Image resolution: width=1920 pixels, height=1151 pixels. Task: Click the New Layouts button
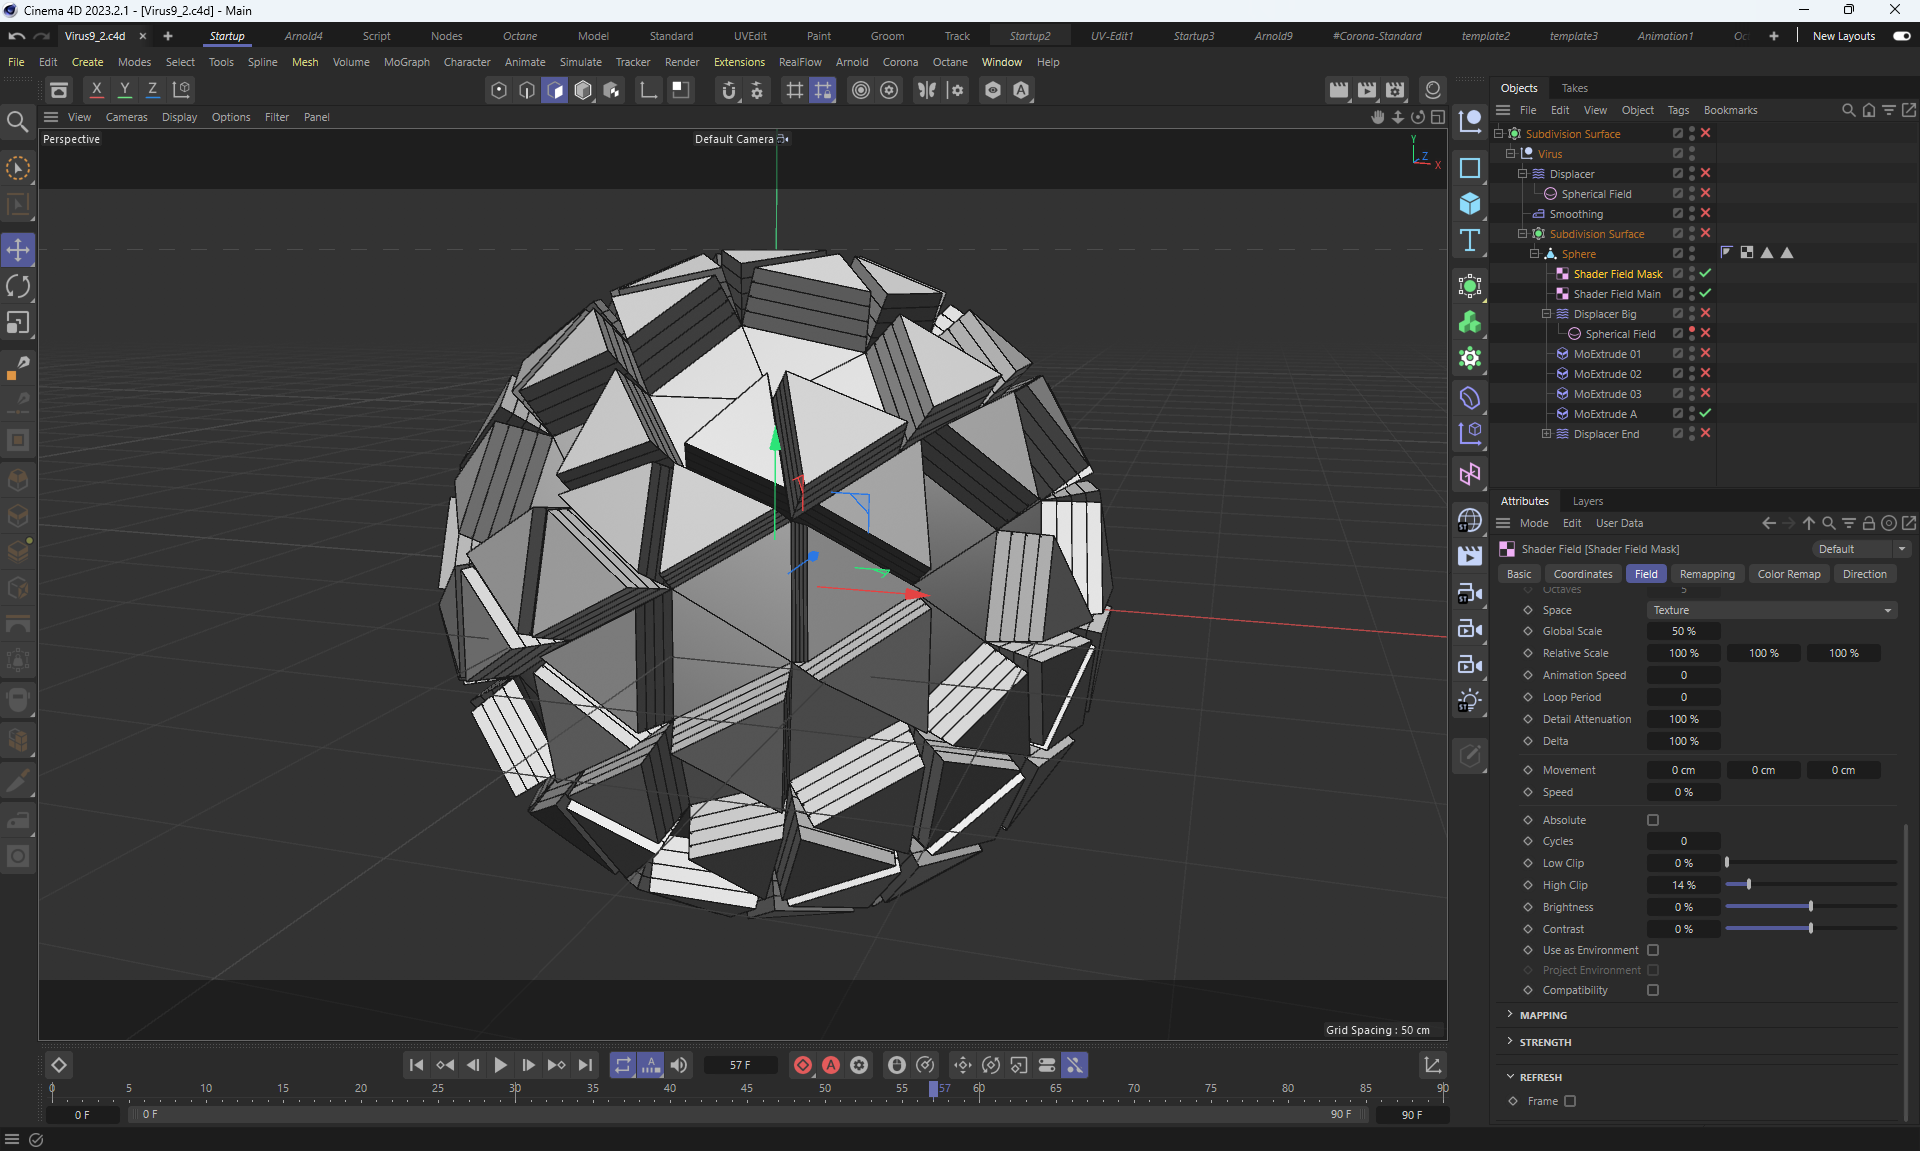[x=1843, y=36]
